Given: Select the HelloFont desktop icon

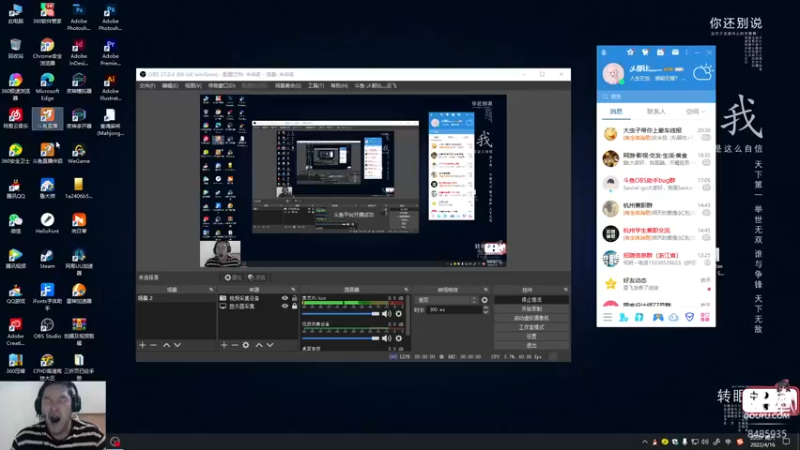Looking at the screenshot, I should [x=47, y=223].
